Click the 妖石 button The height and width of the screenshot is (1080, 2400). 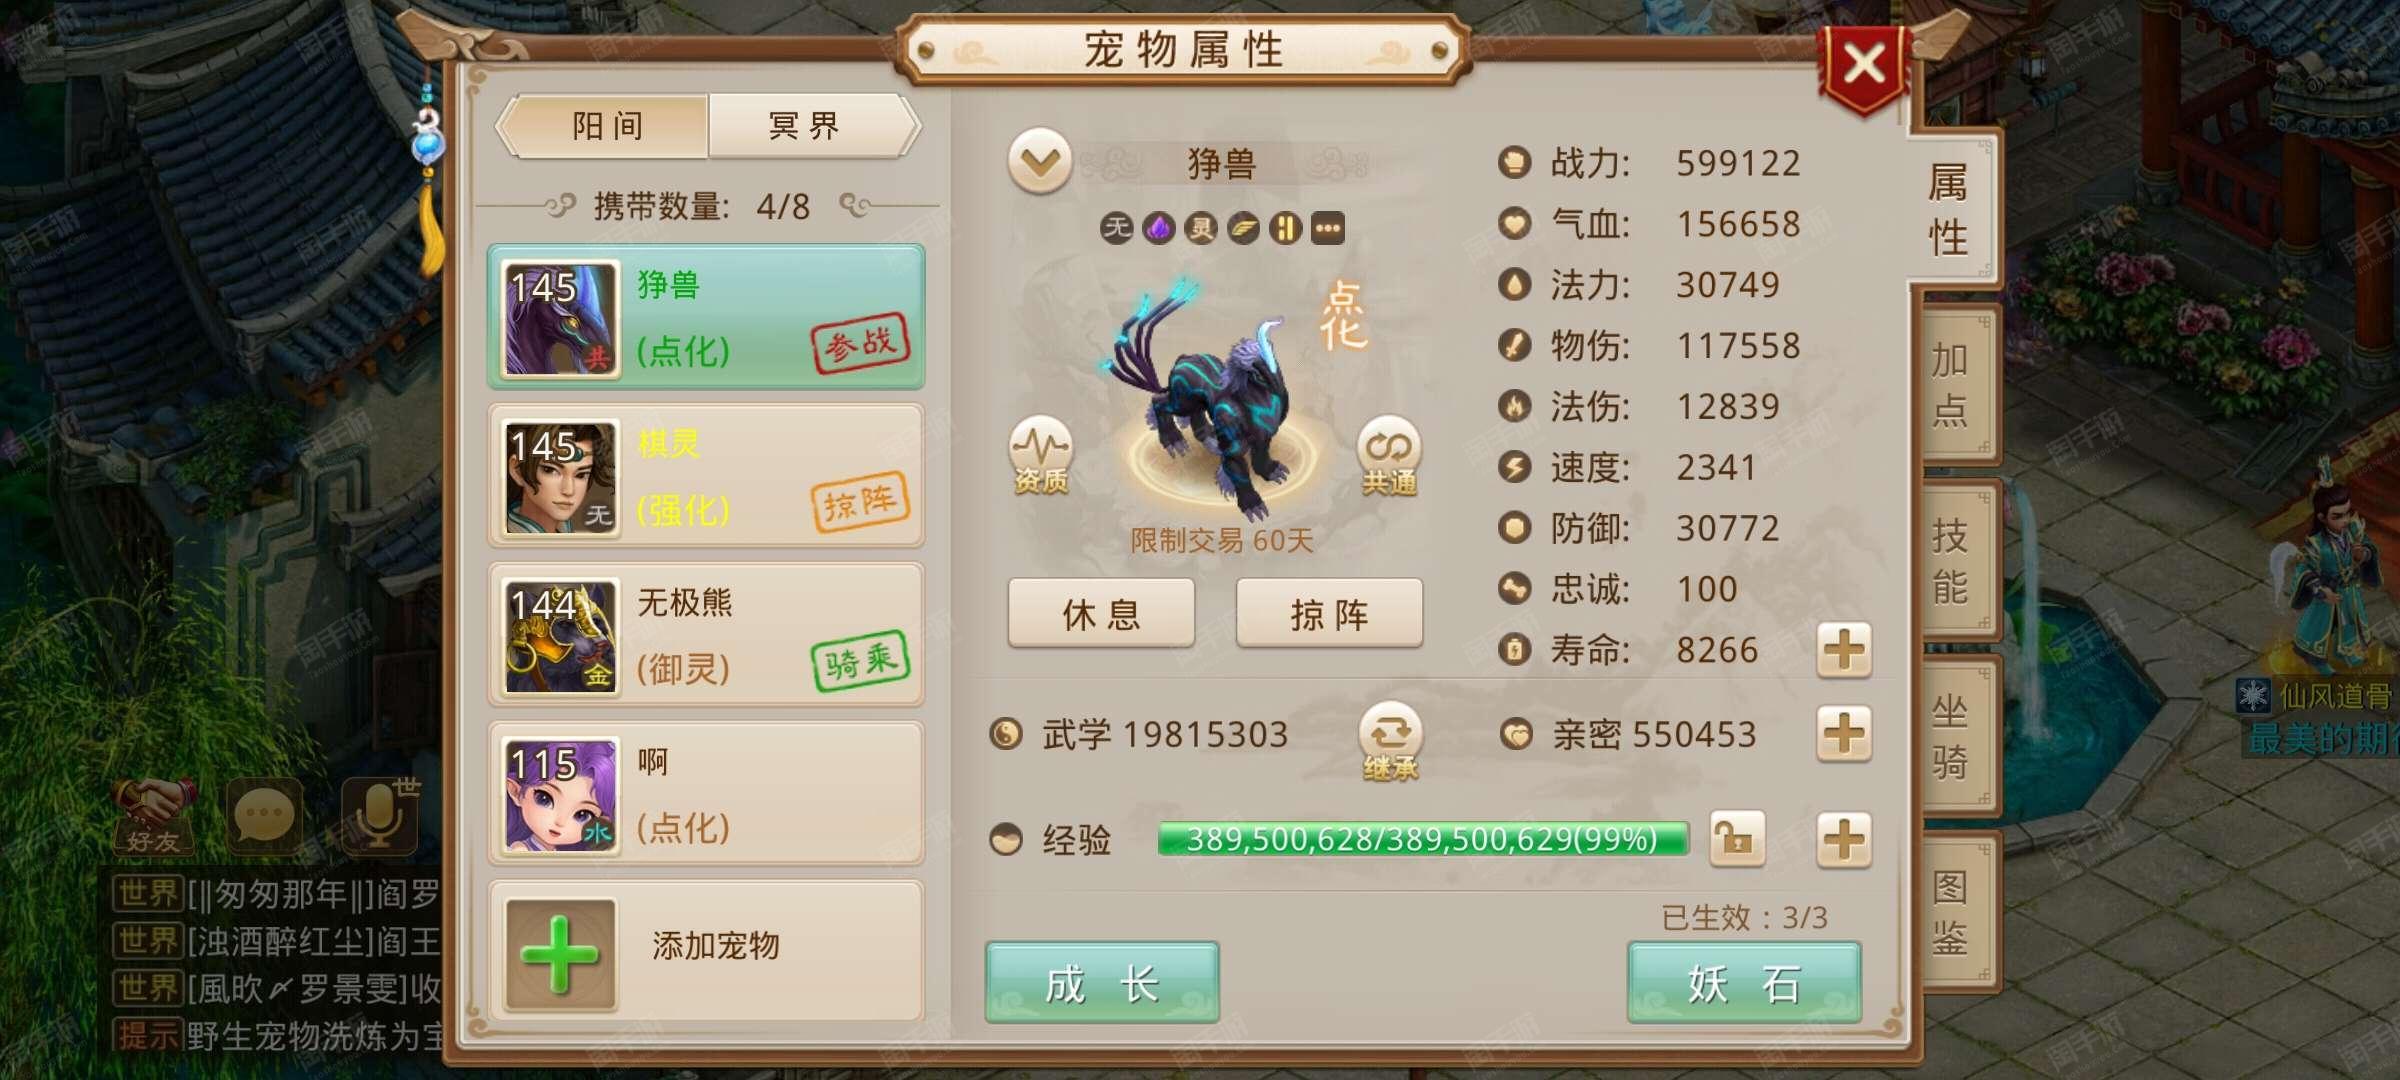[1744, 982]
